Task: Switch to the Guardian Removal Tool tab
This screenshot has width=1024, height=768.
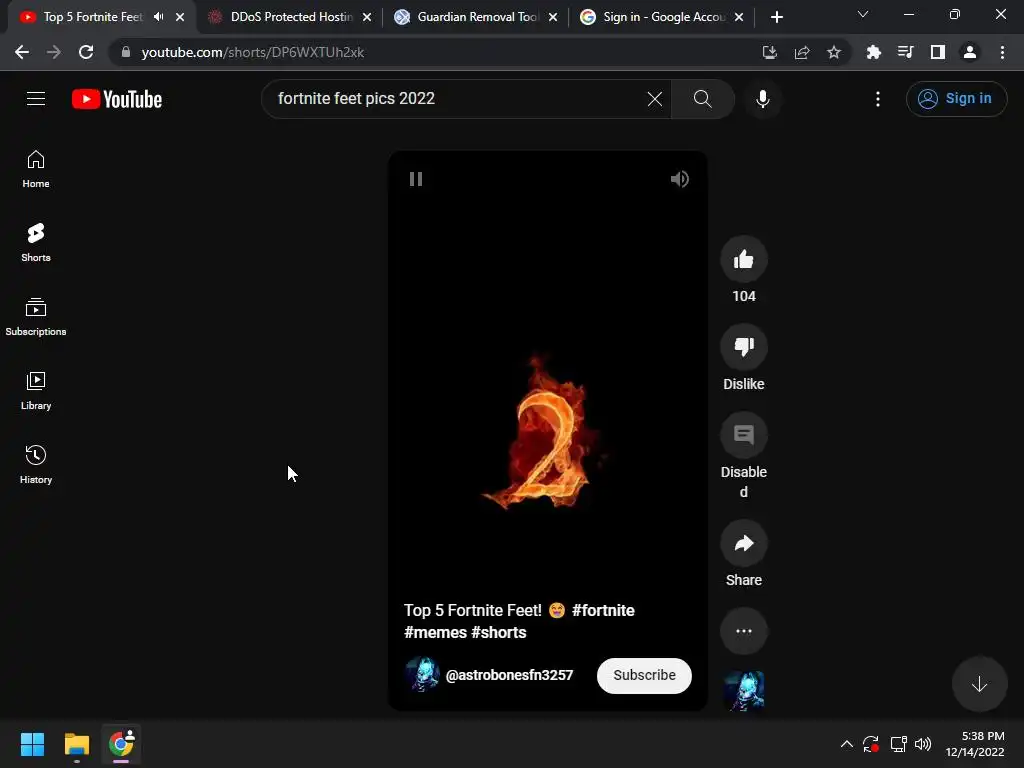Action: [477, 17]
